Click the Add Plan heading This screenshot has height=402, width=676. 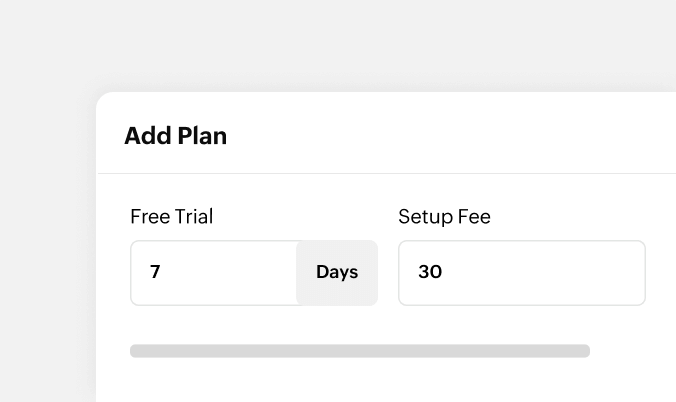(176, 136)
